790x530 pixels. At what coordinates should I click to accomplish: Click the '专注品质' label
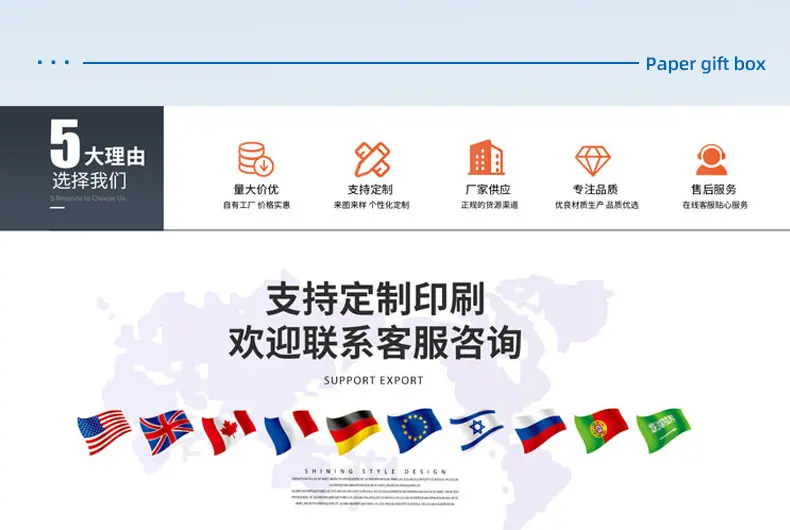tap(595, 189)
